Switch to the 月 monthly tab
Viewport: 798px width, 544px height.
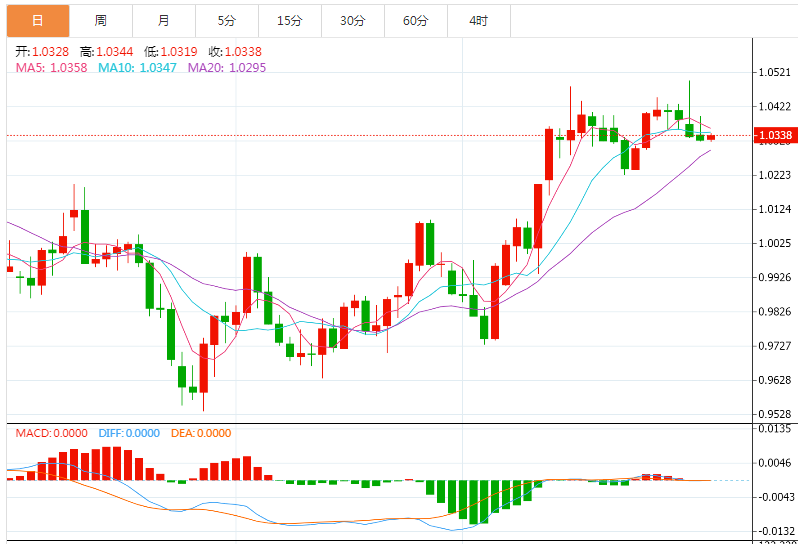164,21
